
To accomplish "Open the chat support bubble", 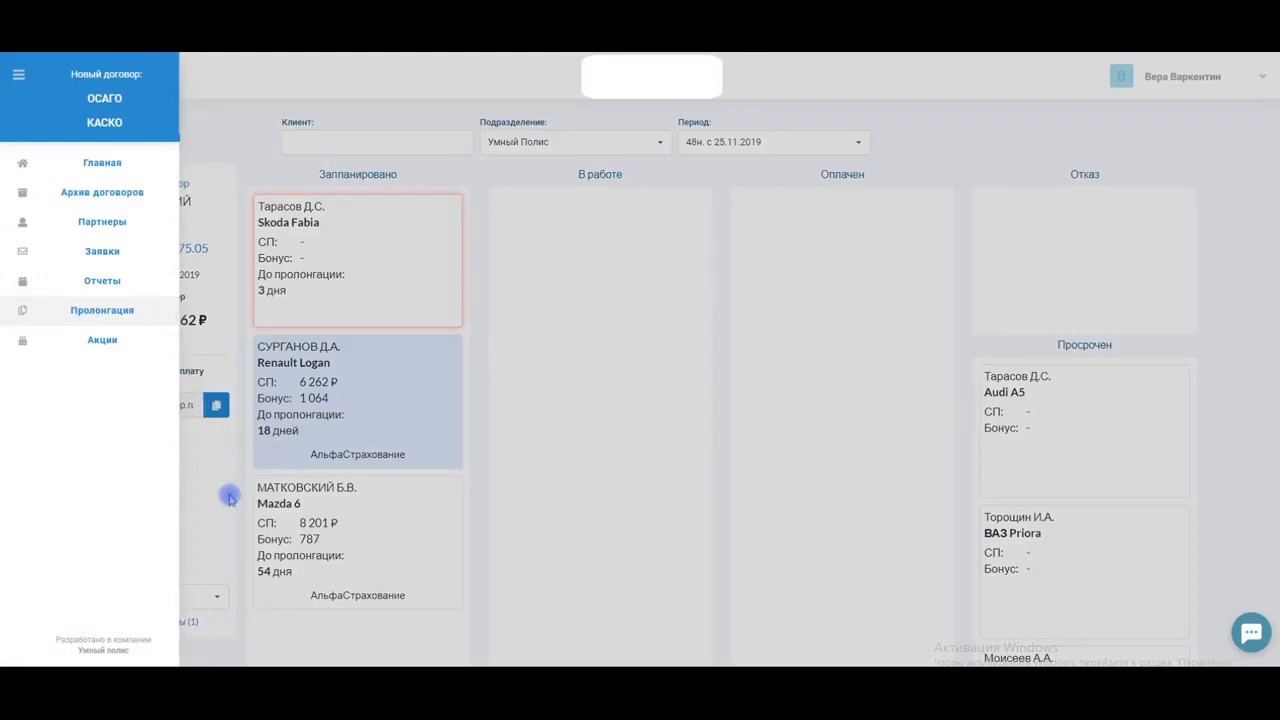I will coord(1251,632).
